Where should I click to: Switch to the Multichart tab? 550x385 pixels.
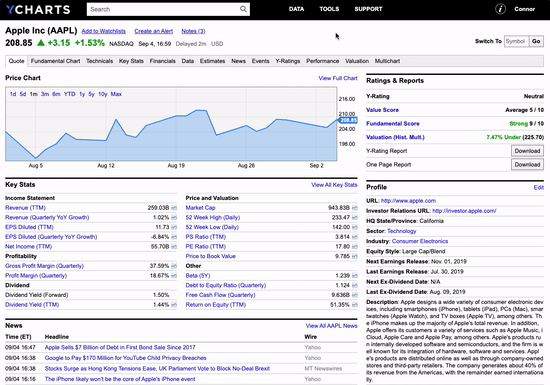pyautogui.click(x=387, y=61)
